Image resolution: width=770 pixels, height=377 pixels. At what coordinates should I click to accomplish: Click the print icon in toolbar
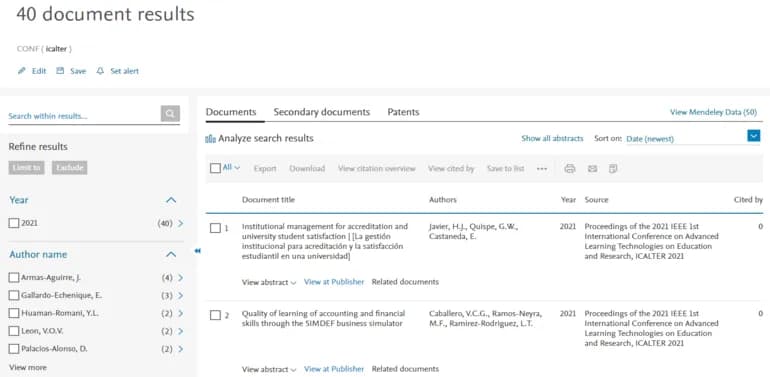(x=570, y=169)
